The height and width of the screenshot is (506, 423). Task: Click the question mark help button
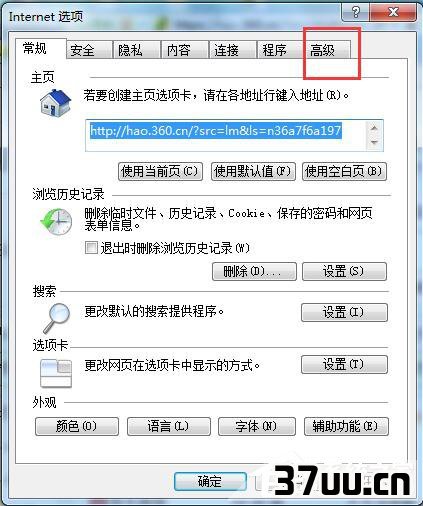[355, 12]
